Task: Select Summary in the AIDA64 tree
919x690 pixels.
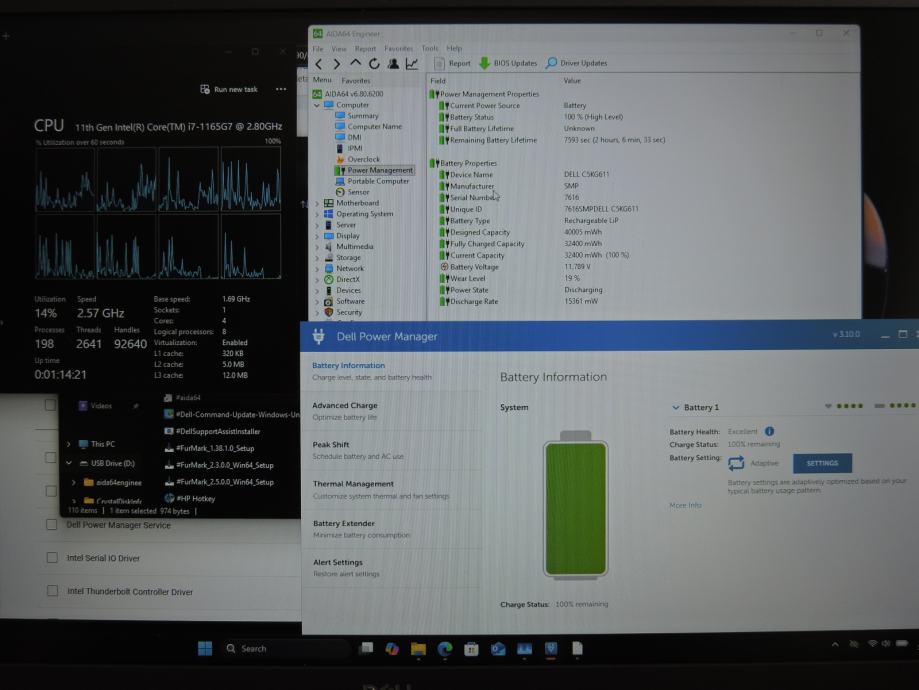Action: 356,115
